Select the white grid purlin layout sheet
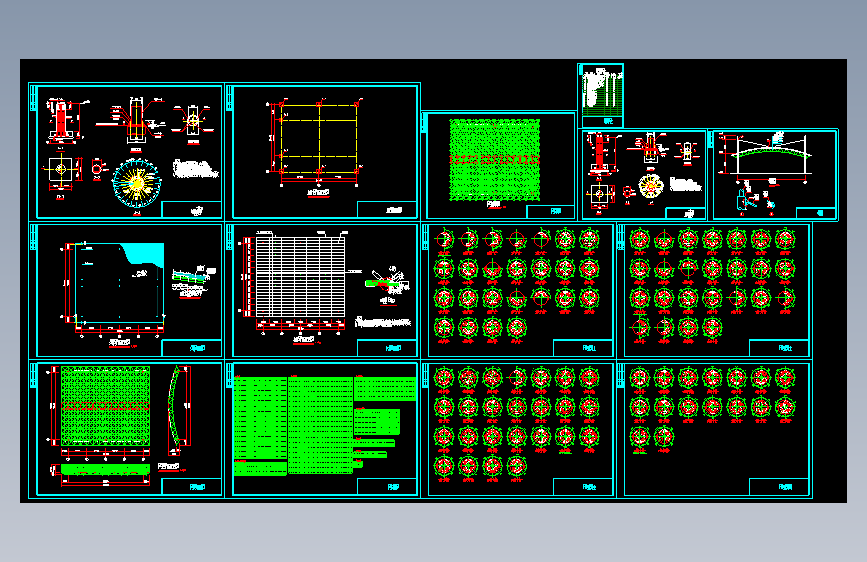 (322, 290)
